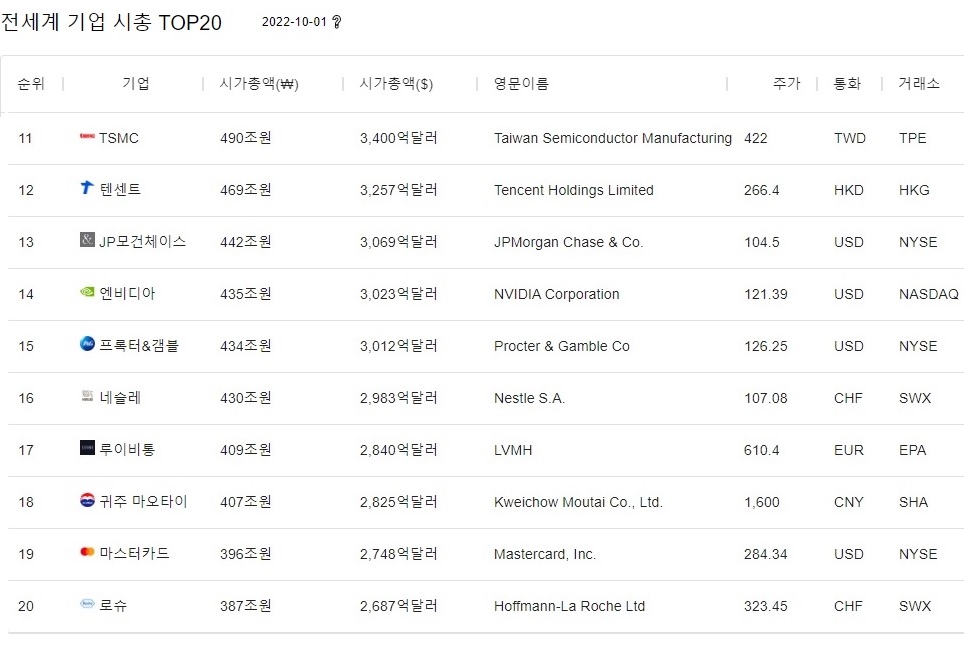
Task: Click the date 2022-10-01
Action: coord(294,22)
